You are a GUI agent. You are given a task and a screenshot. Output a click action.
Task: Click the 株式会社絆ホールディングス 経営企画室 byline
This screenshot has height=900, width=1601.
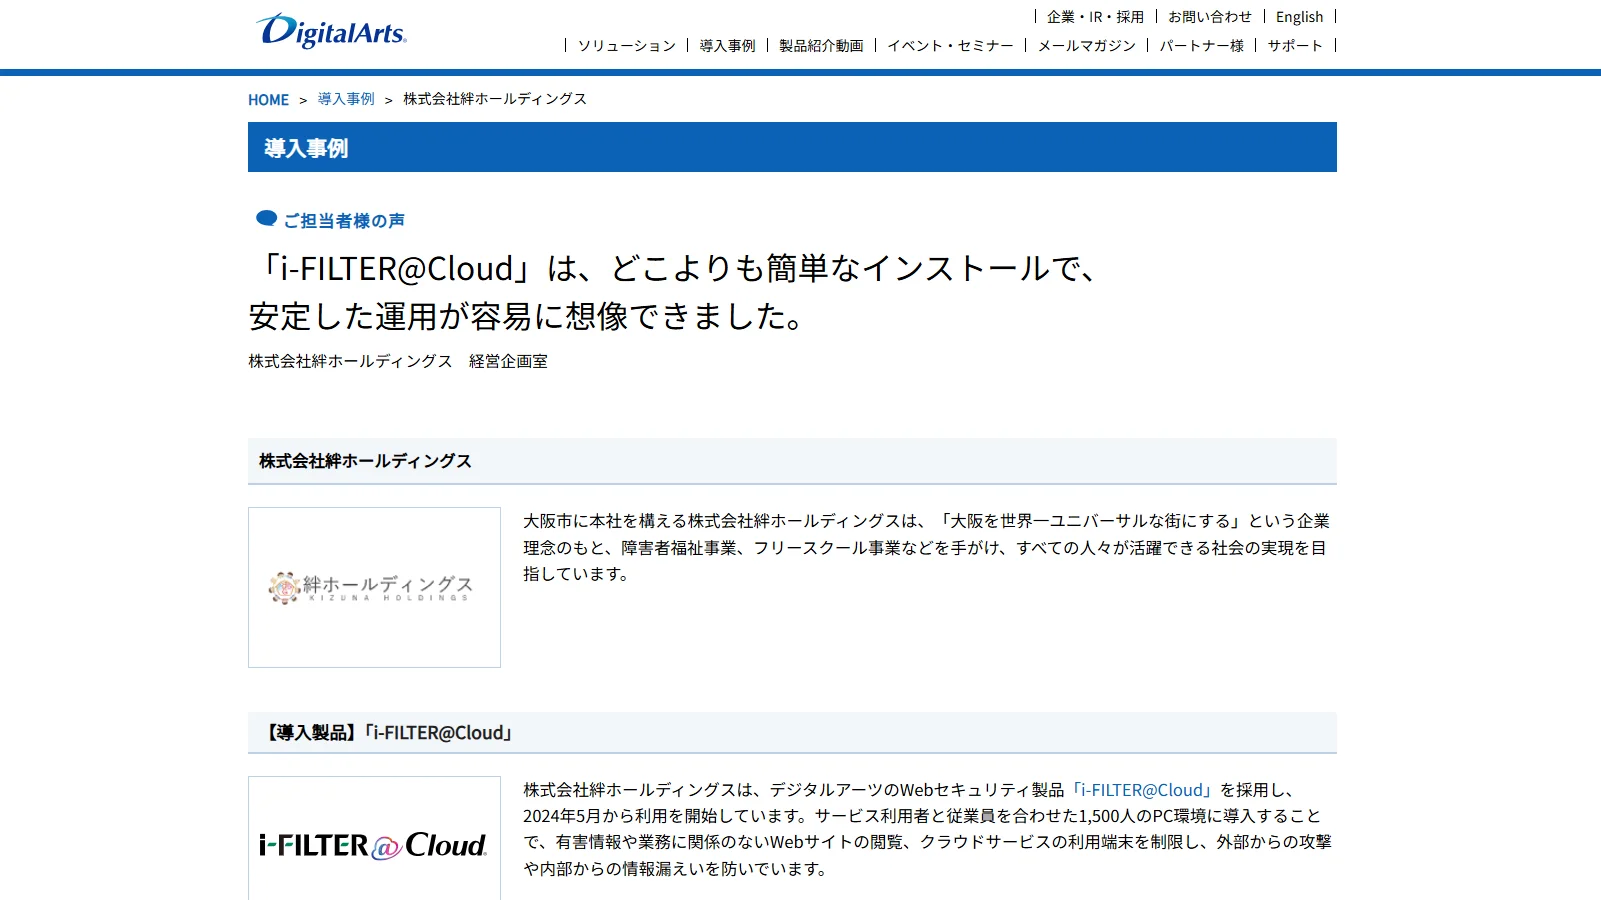click(398, 361)
